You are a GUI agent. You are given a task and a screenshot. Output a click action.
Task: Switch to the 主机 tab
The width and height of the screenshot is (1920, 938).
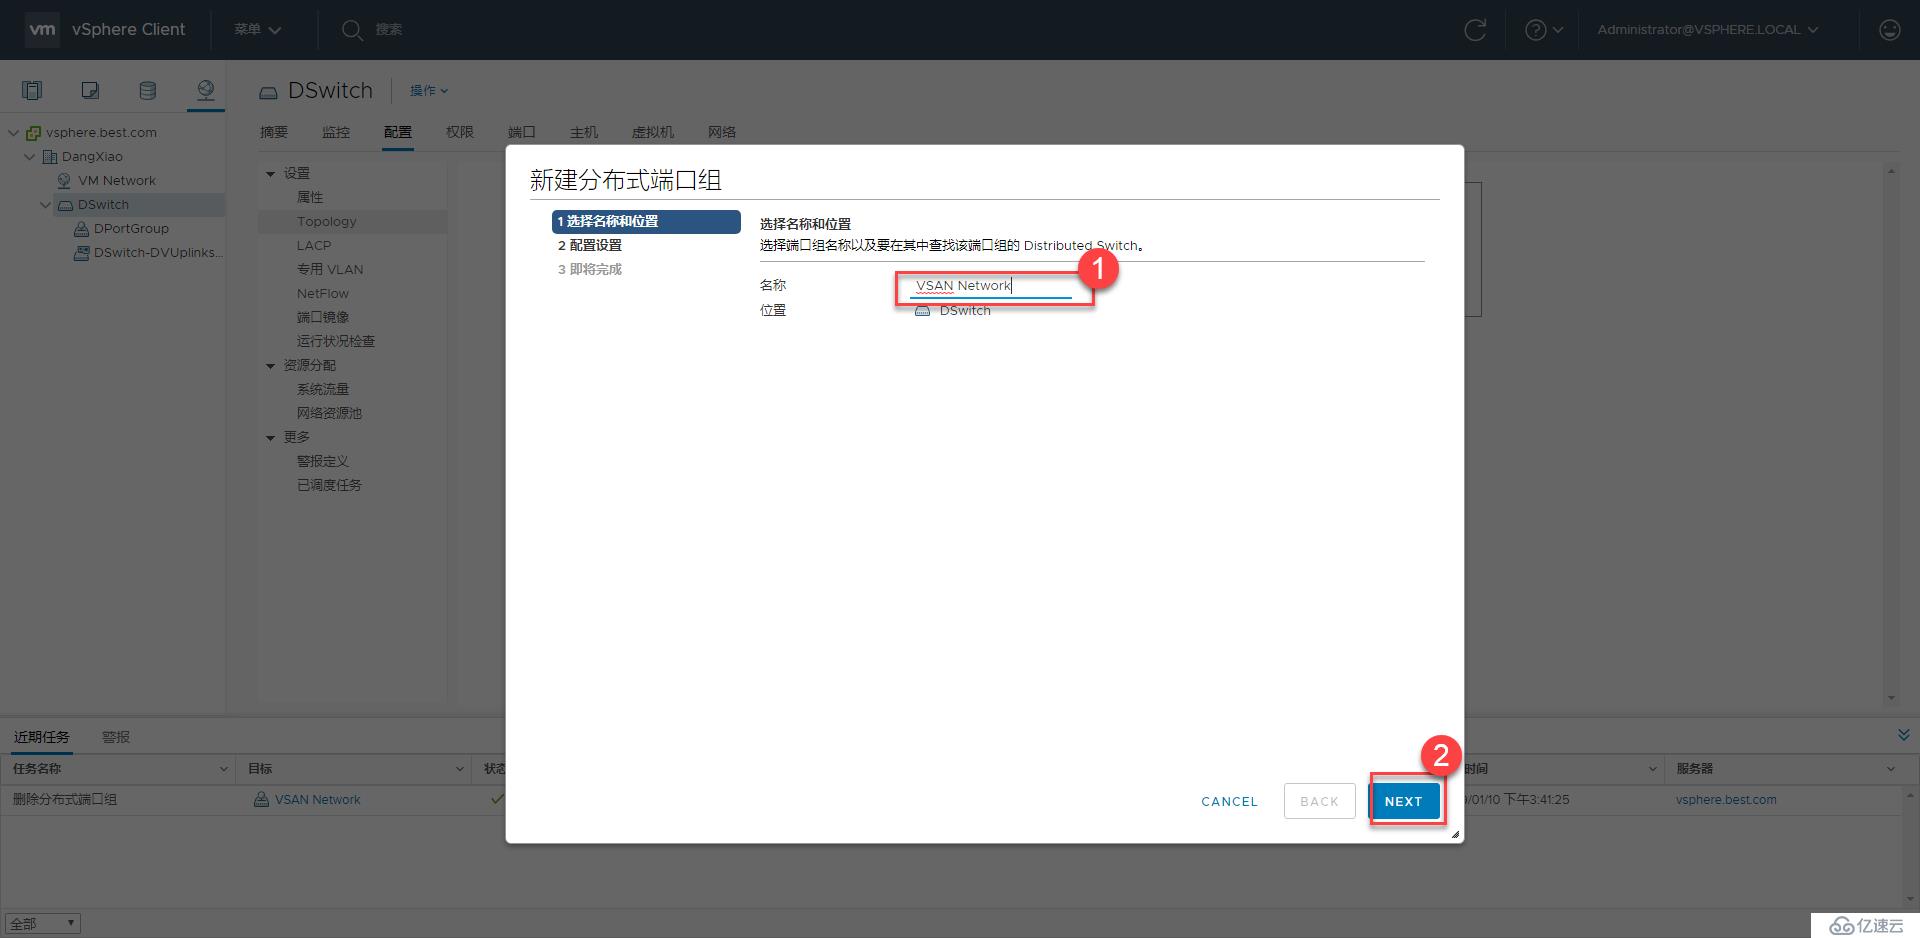(x=584, y=132)
